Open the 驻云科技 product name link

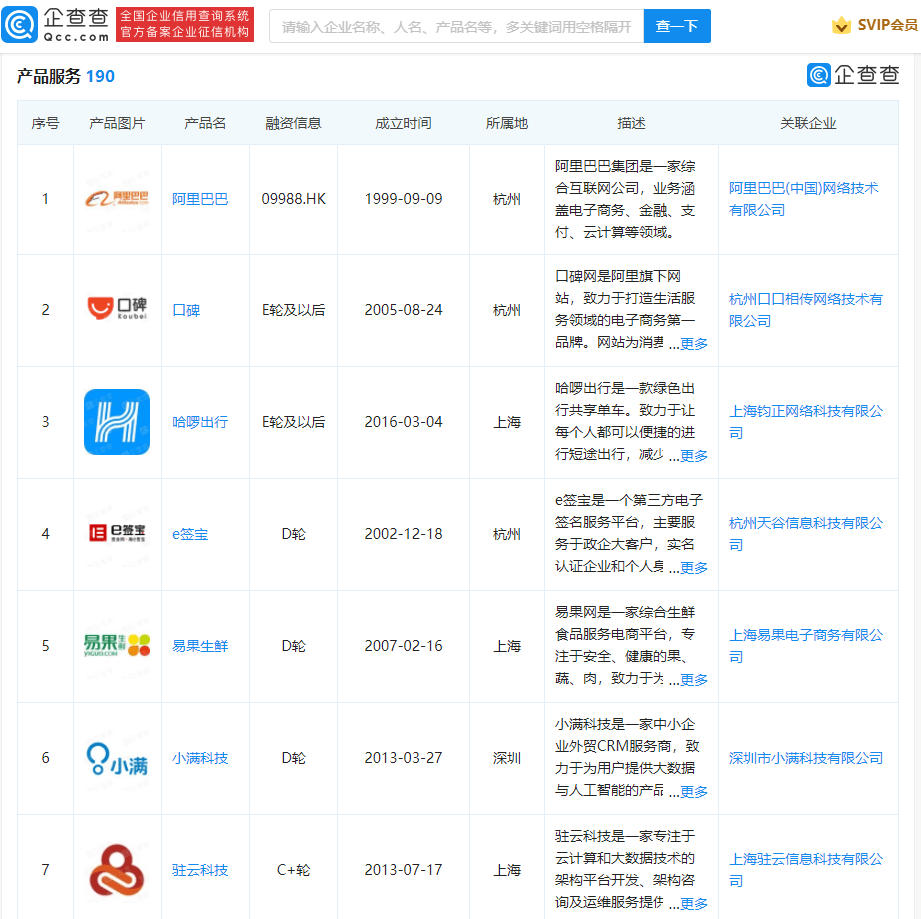pyautogui.click(x=200, y=870)
